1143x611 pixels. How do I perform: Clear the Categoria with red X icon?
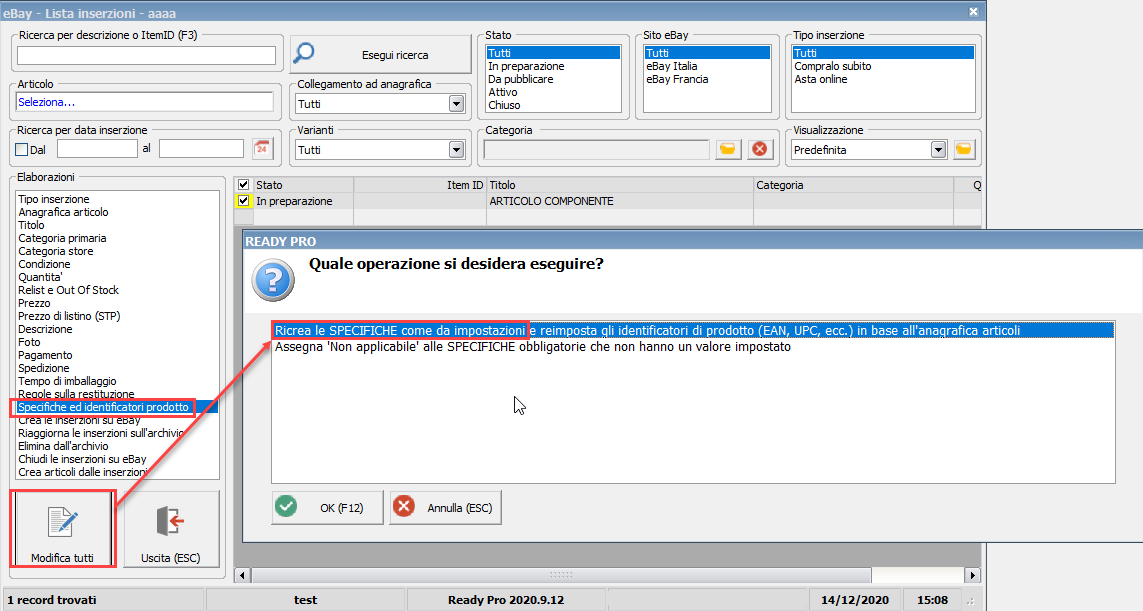[760, 149]
